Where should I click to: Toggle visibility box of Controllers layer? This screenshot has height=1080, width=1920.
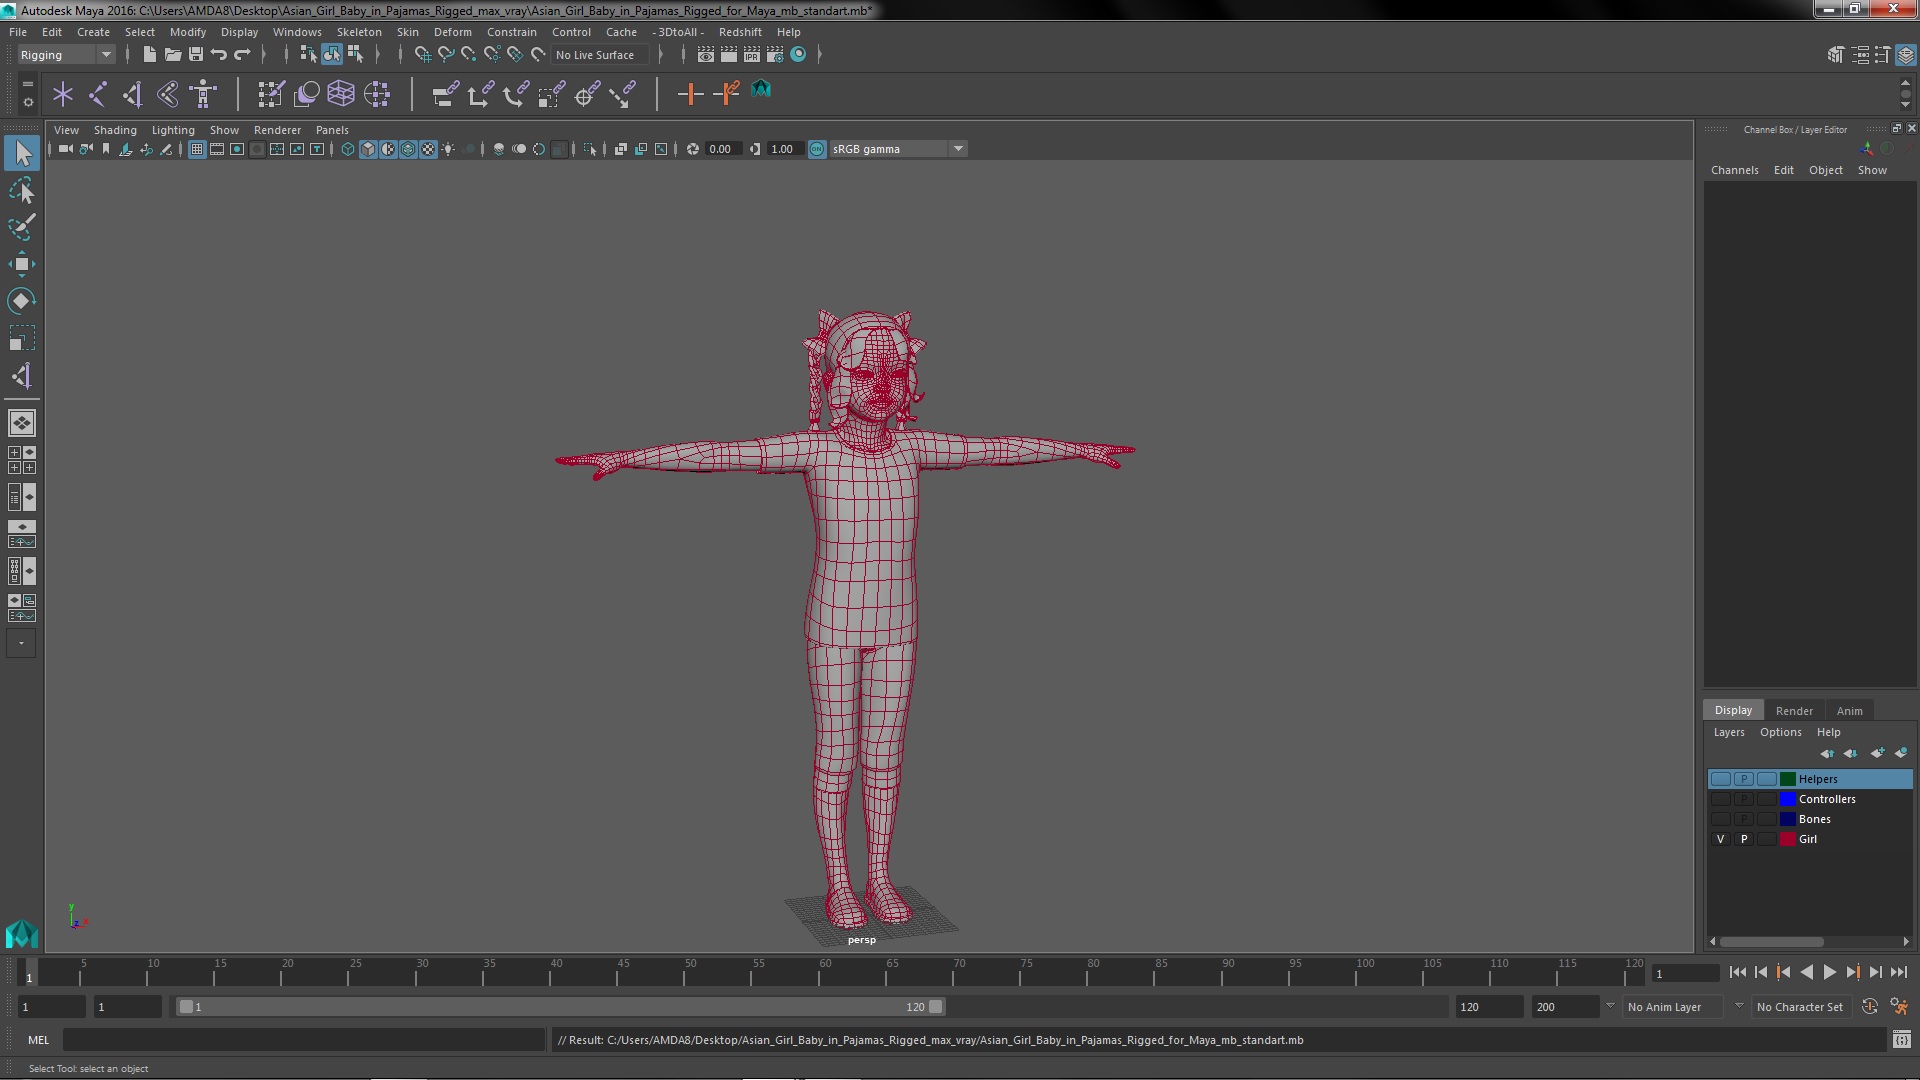(x=1720, y=799)
